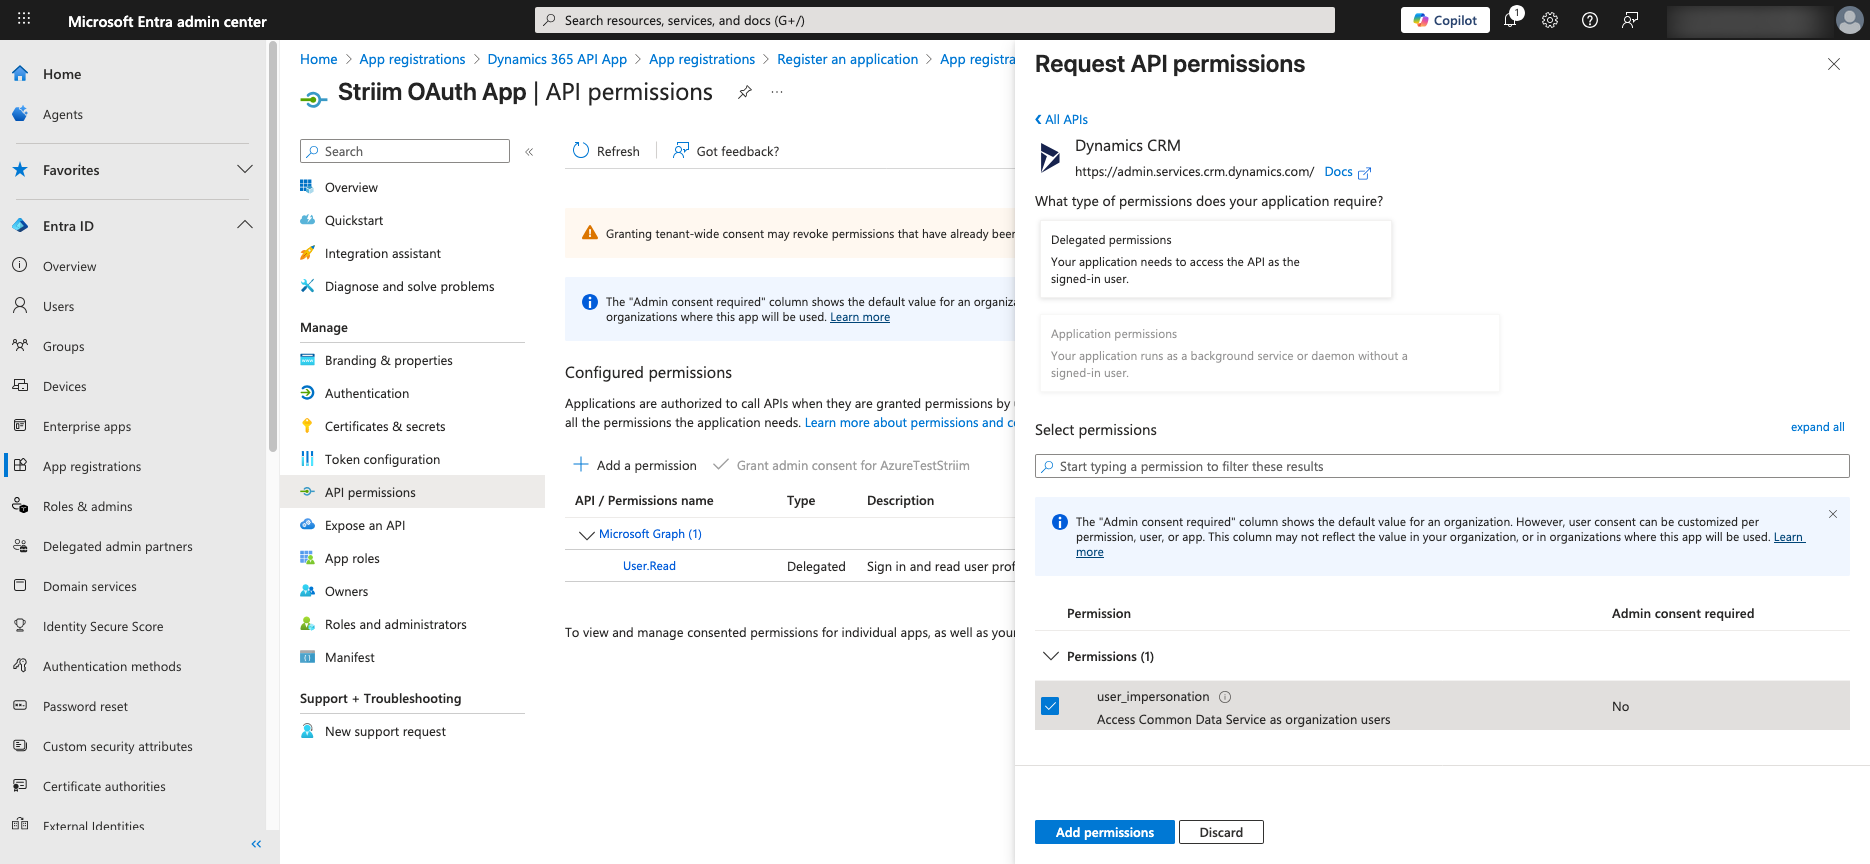This screenshot has width=1870, height=864.
Task: Show info for user_impersonation permission
Action: [x=1225, y=697]
